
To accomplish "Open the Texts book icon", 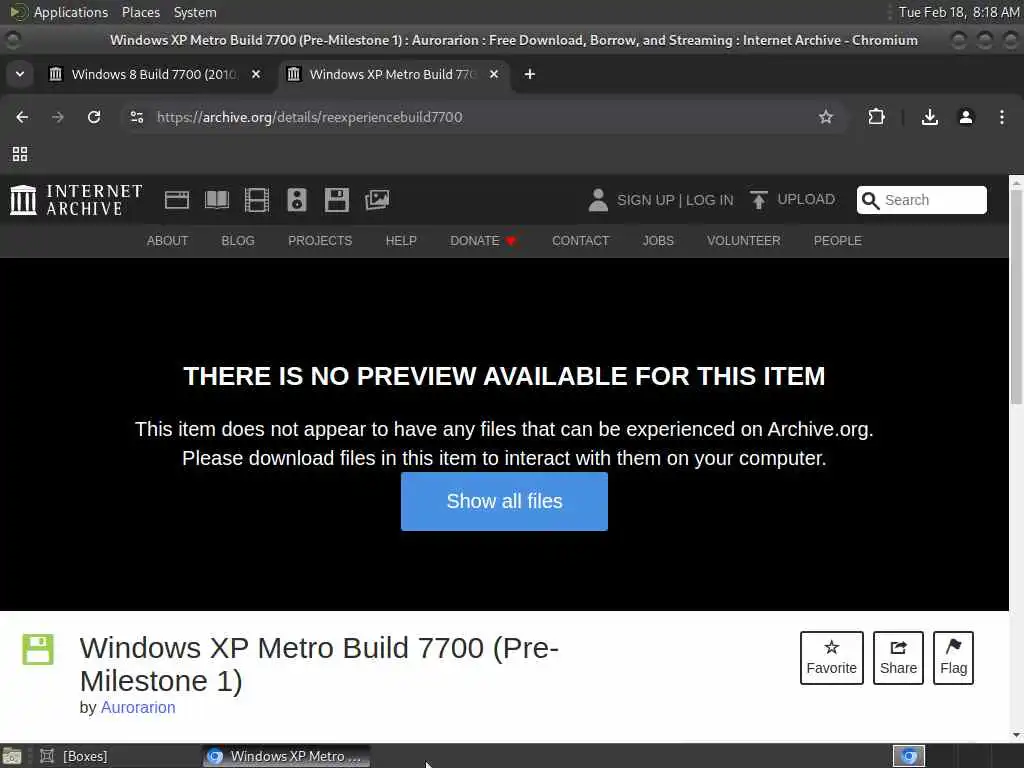I will click(217, 200).
